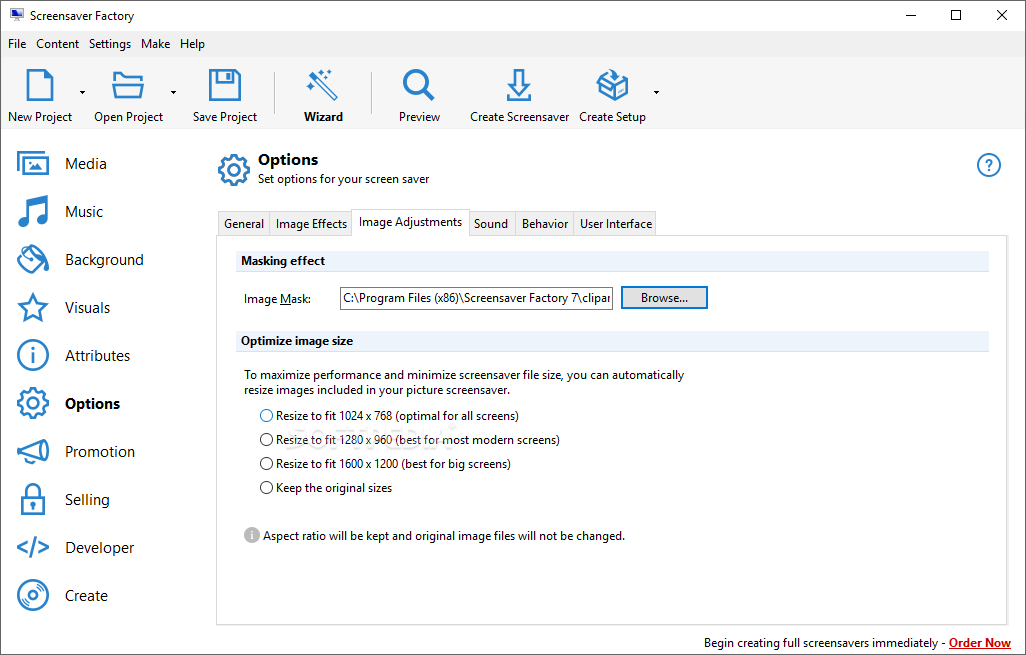1026x655 pixels.
Task: Click the Browse... button
Action: click(x=664, y=298)
